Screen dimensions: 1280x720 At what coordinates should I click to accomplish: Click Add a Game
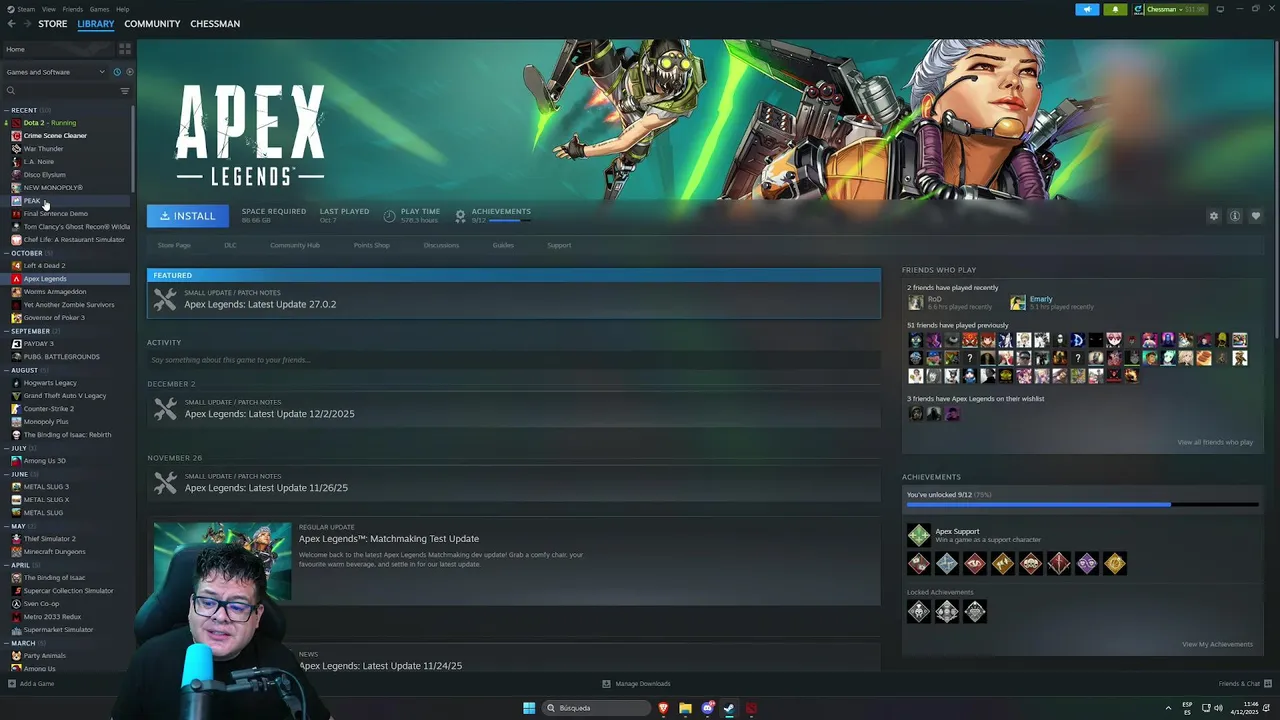(31, 684)
